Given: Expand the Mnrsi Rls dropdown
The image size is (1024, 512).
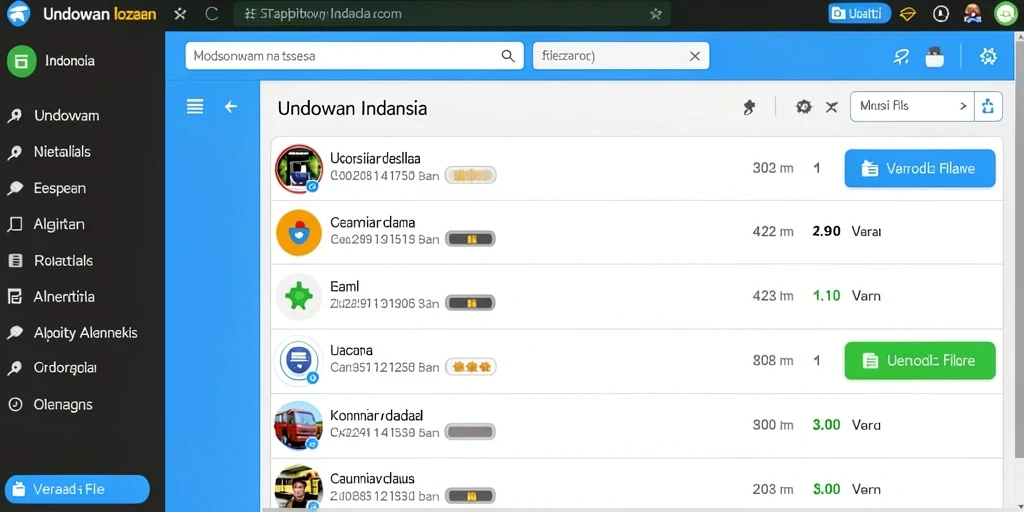Looking at the screenshot, I should click(x=912, y=106).
